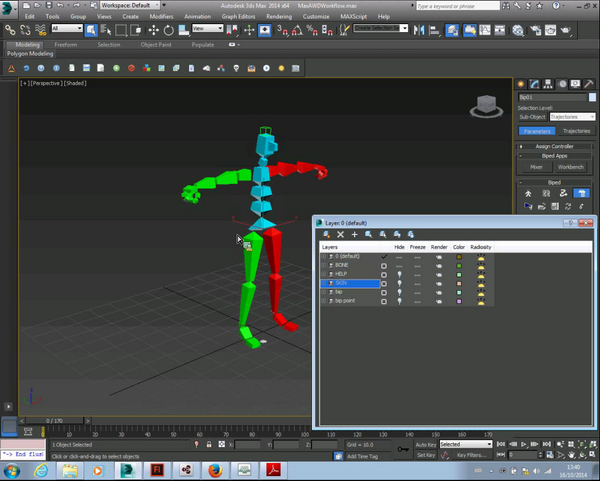Open the Utilities command panel tab
600x481 pixels.
click(x=589, y=84)
